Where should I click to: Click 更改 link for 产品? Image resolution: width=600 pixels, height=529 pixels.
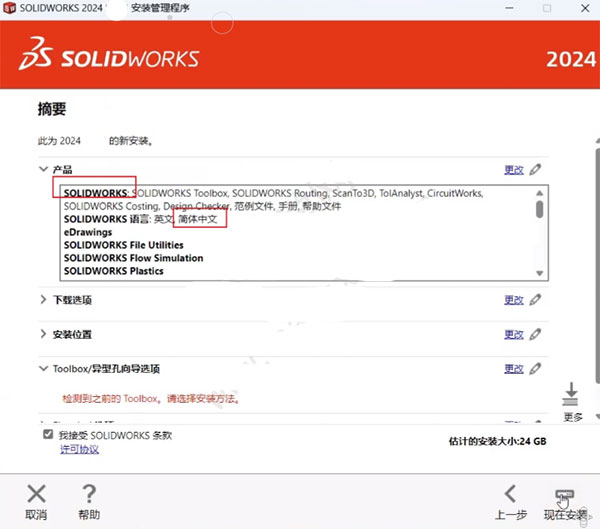(514, 170)
